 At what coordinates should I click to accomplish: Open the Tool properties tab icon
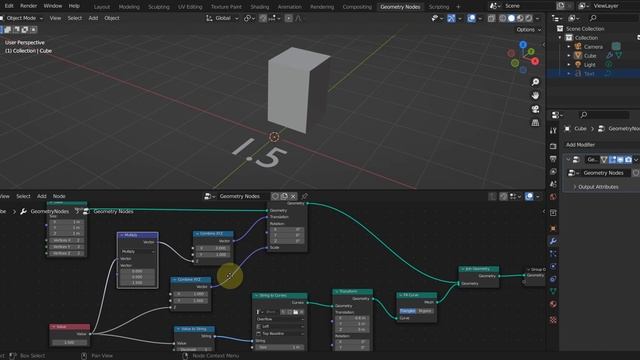point(553,131)
